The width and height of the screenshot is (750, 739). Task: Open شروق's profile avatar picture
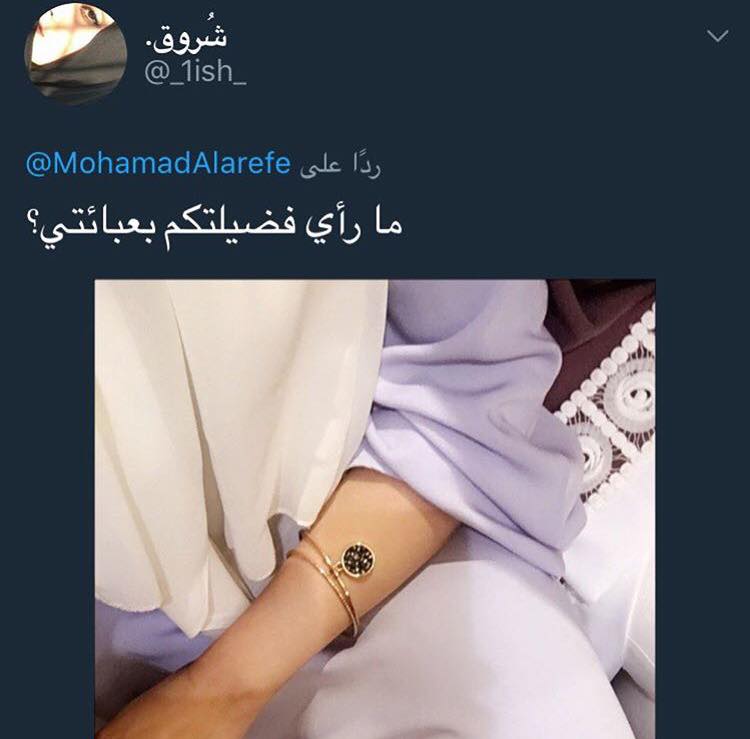point(76,53)
